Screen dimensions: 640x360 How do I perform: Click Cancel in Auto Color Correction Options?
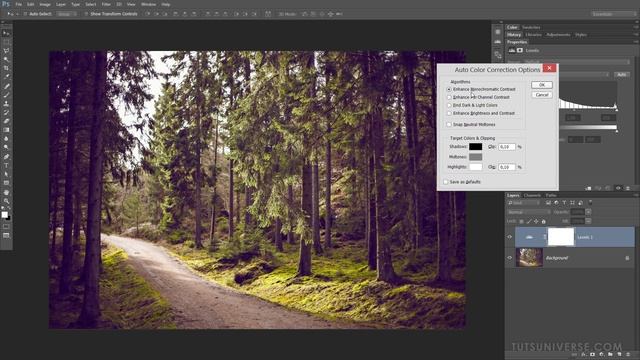coord(542,94)
